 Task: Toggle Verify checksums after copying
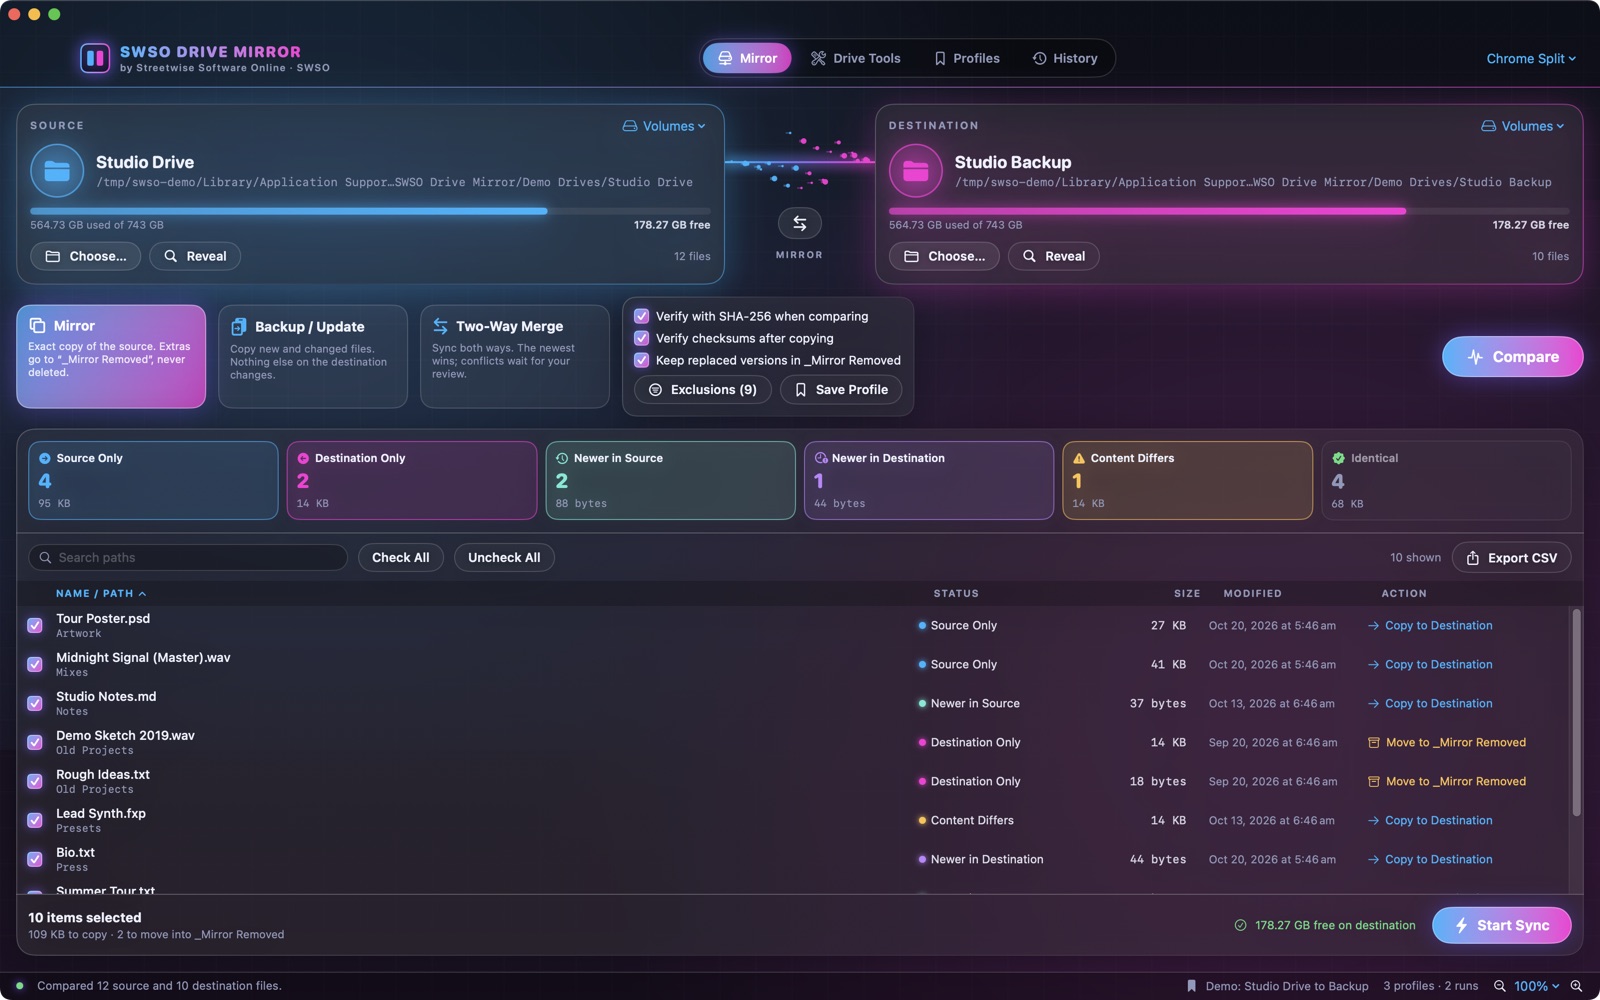tap(642, 338)
